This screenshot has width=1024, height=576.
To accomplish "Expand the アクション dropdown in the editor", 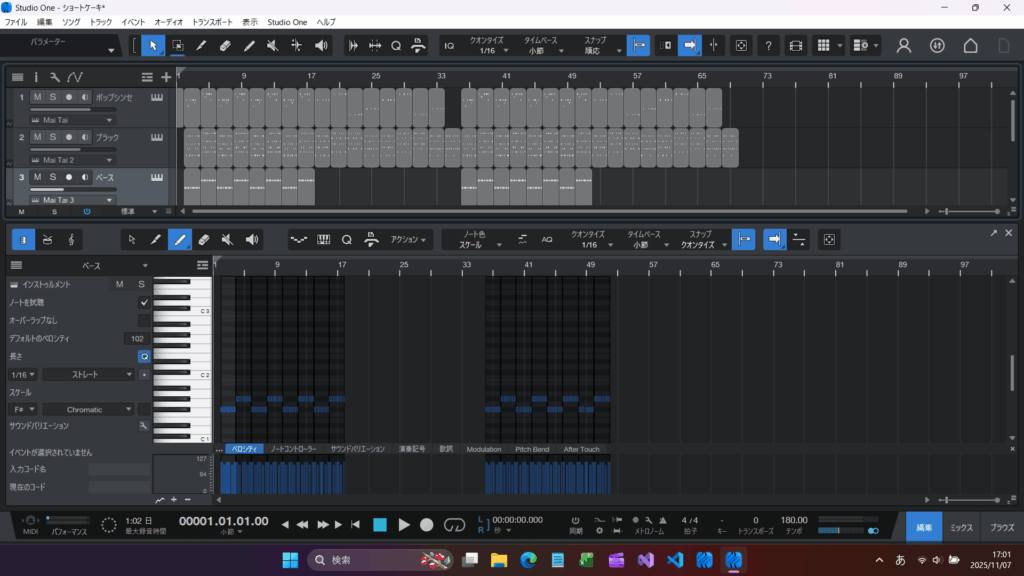I will point(410,240).
